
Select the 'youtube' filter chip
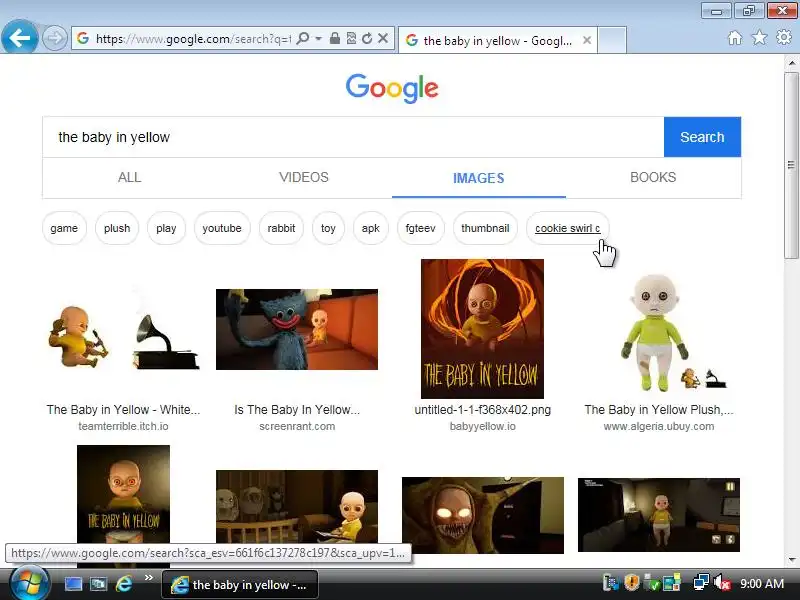(x=222, y=228)
